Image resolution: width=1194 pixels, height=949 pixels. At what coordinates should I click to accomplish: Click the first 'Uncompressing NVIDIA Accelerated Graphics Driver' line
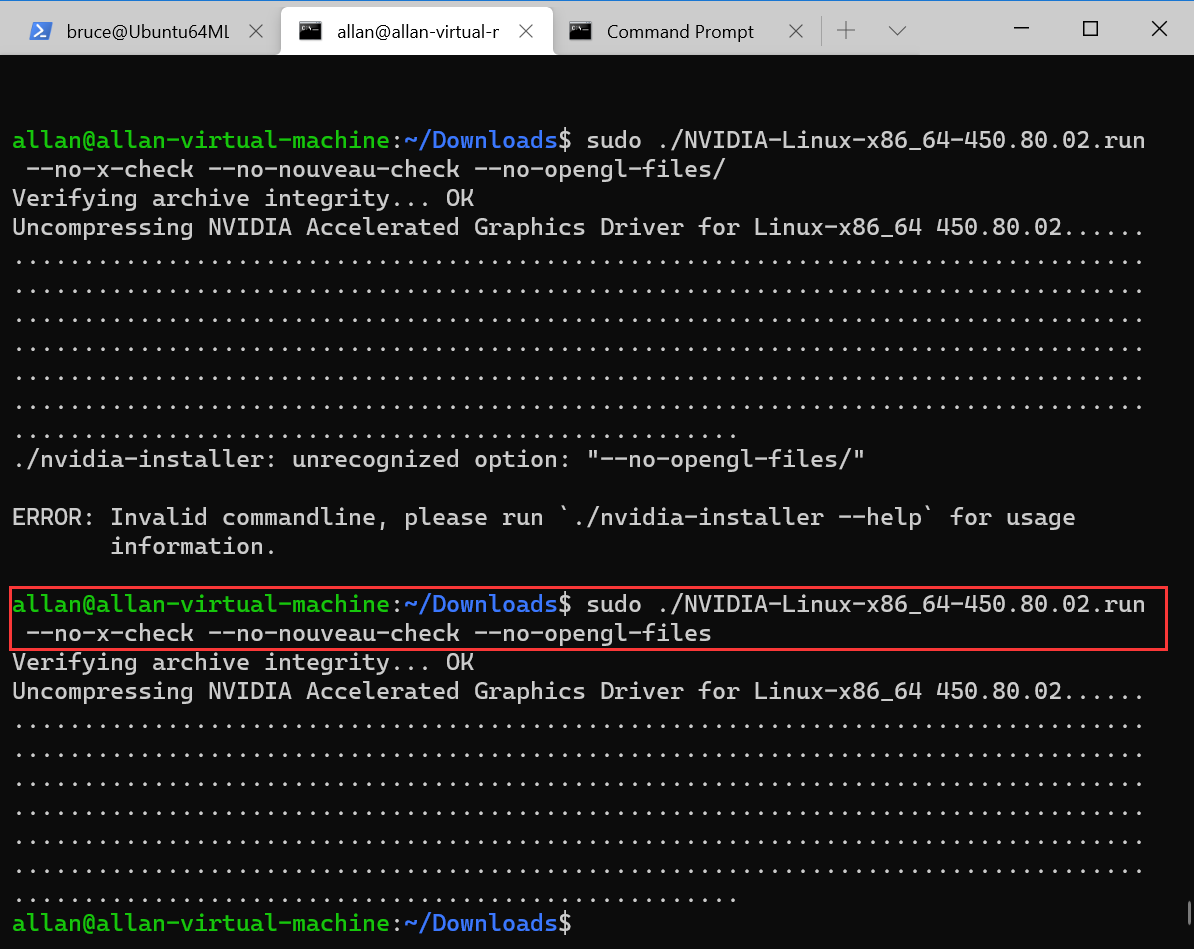[x=578, y=227]
